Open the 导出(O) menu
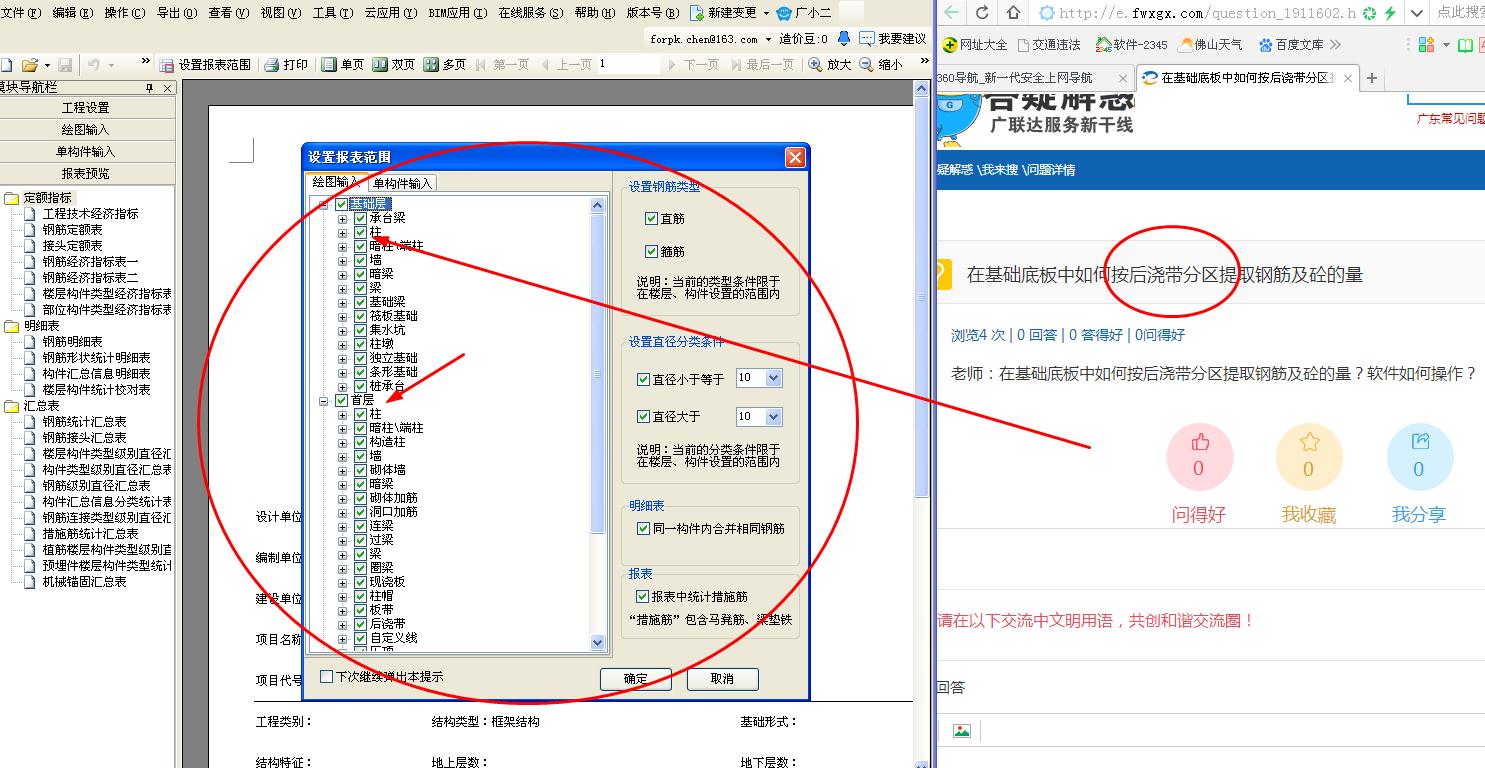 click(176, 13)
